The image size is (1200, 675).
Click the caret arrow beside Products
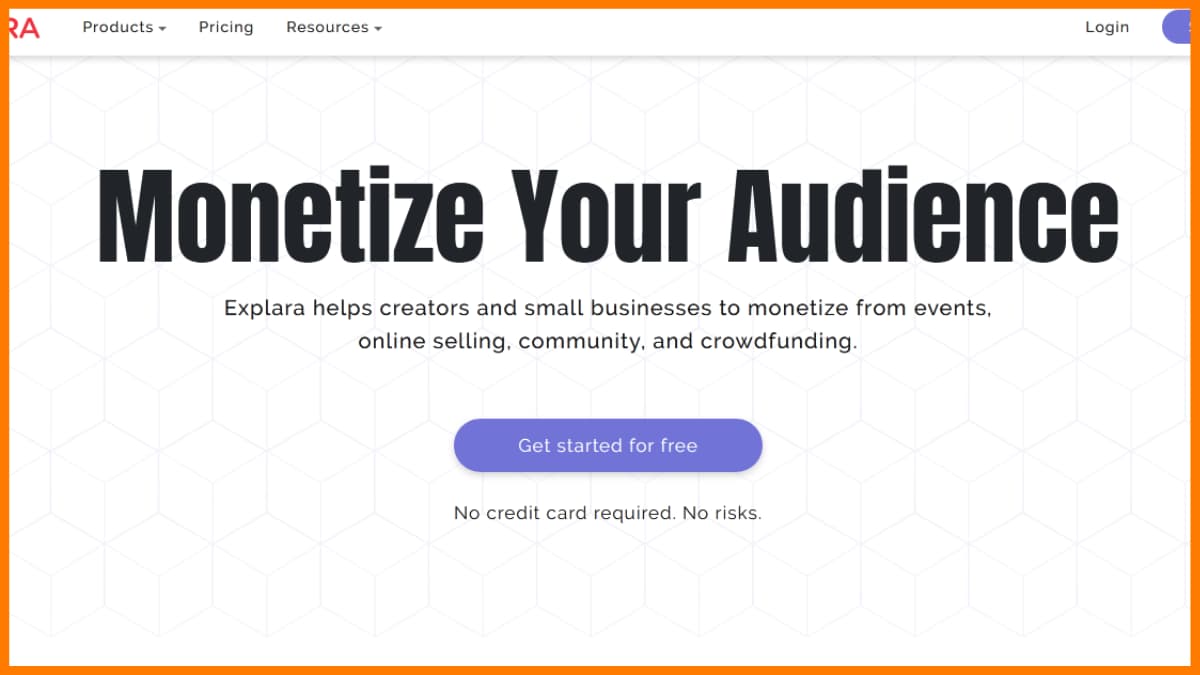162,29
